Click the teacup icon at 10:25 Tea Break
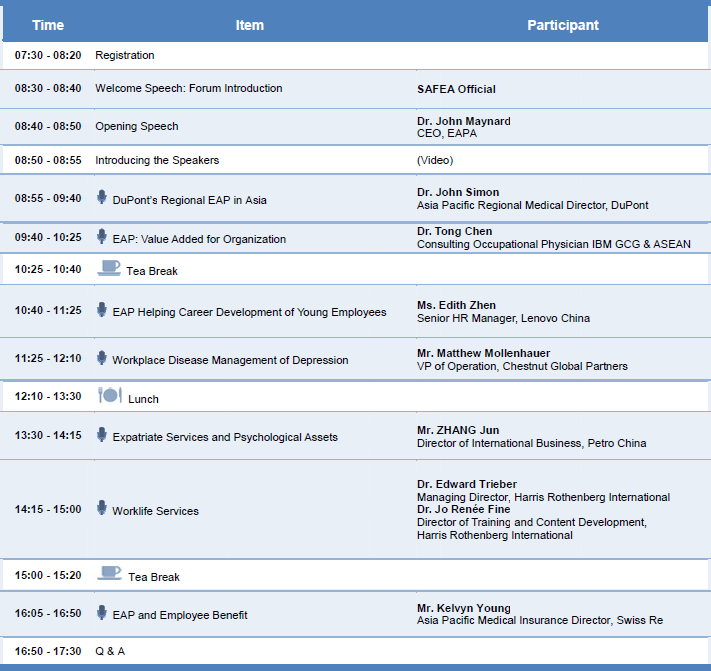The height and width of the screenshot is (671, 711). [x=109, y=268]
